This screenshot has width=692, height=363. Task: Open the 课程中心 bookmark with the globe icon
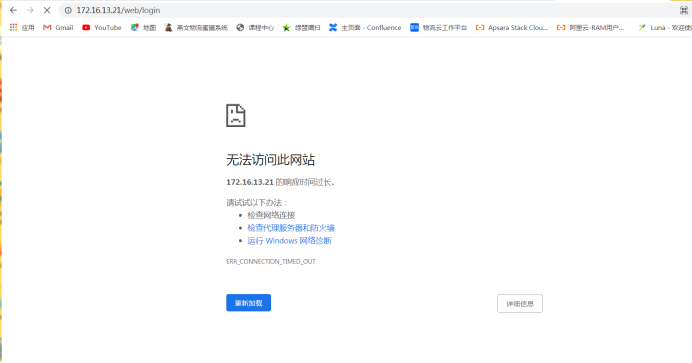(x=255, y=27)
